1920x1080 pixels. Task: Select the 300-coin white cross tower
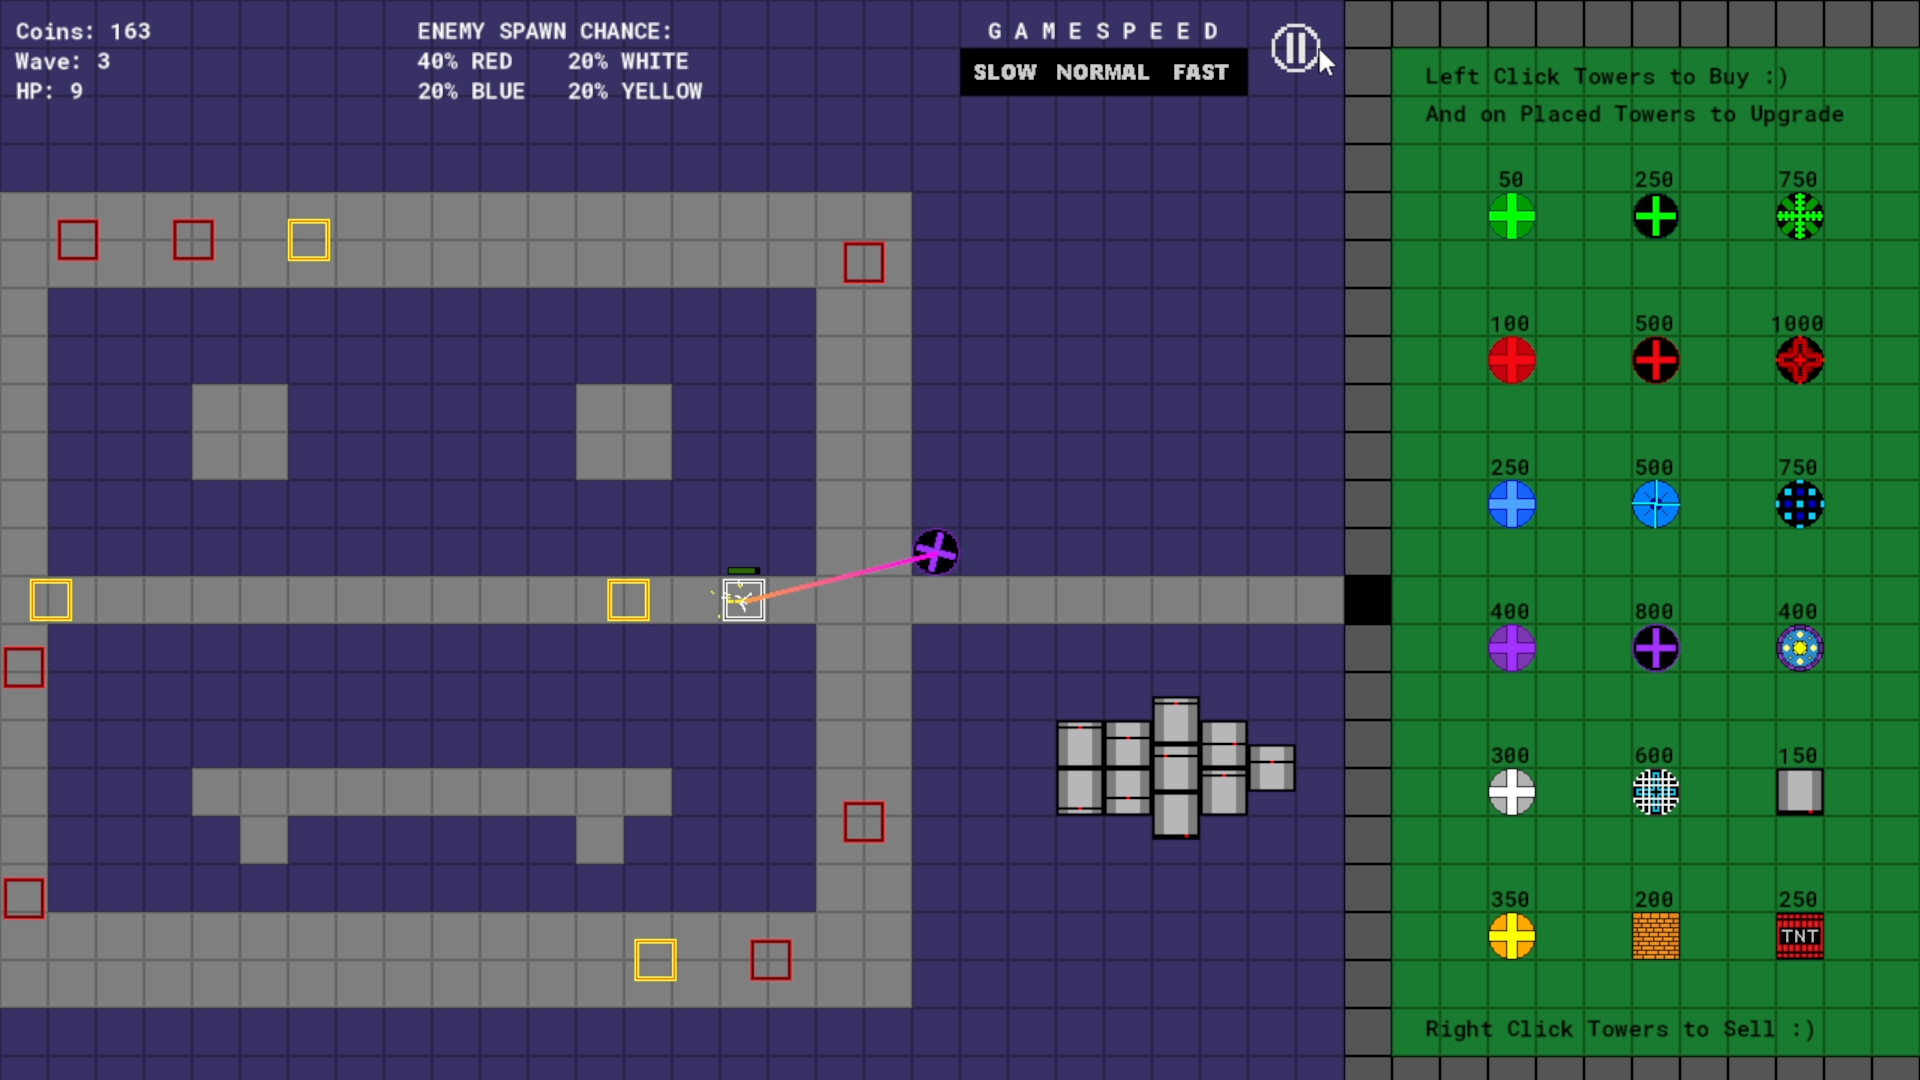(x=1511, y=793)
